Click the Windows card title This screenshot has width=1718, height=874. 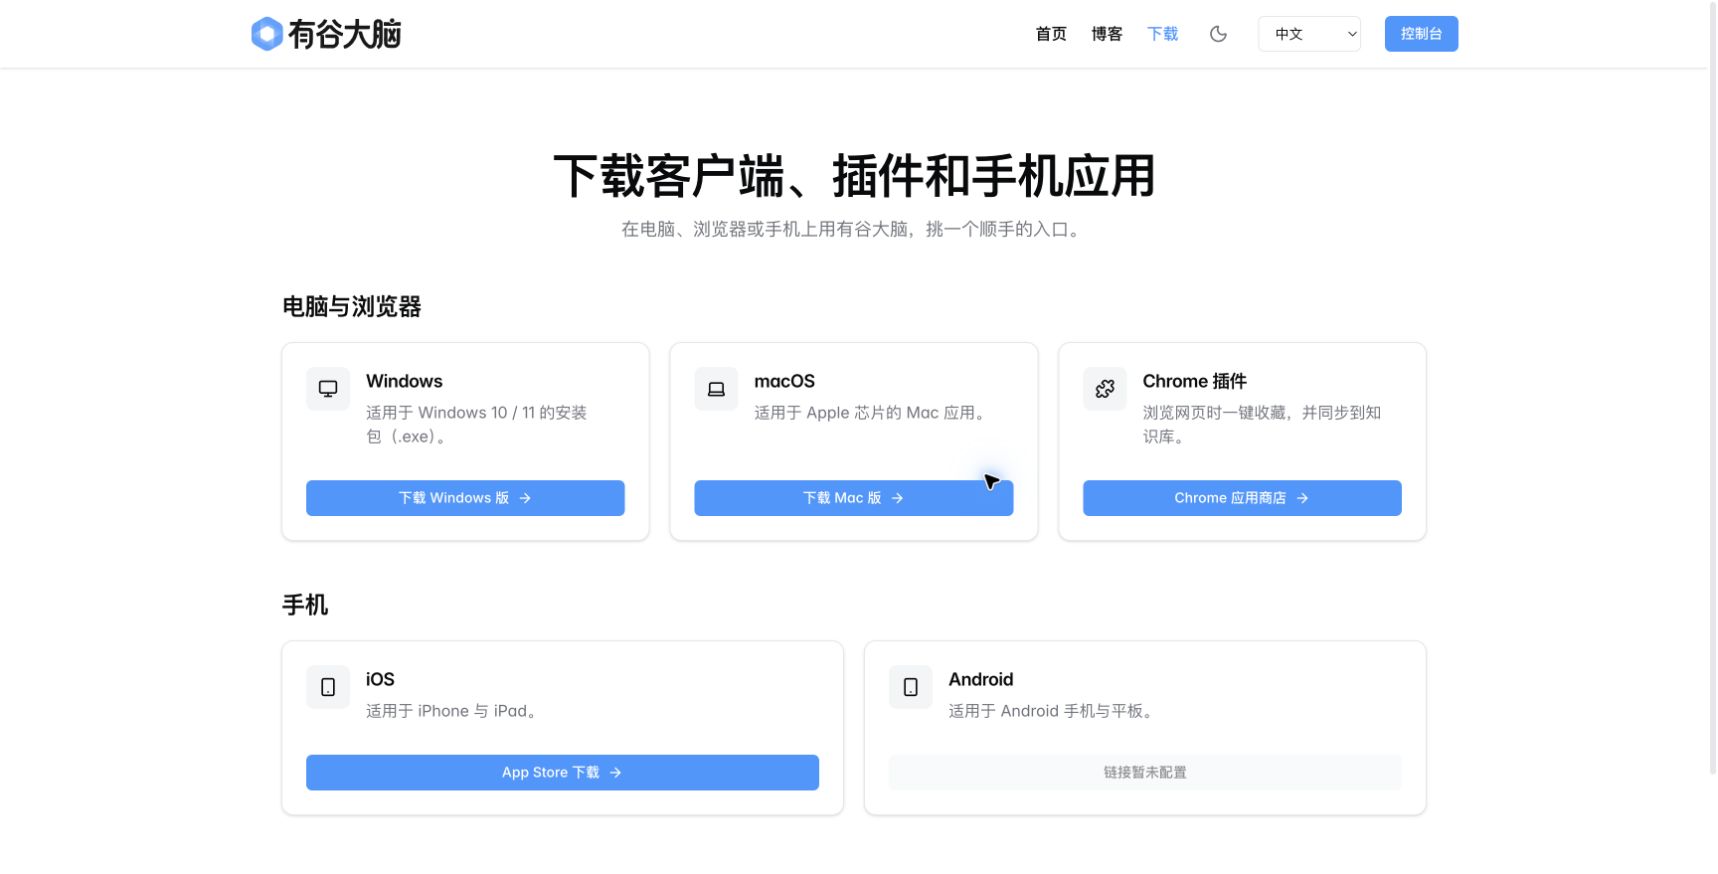404,381
